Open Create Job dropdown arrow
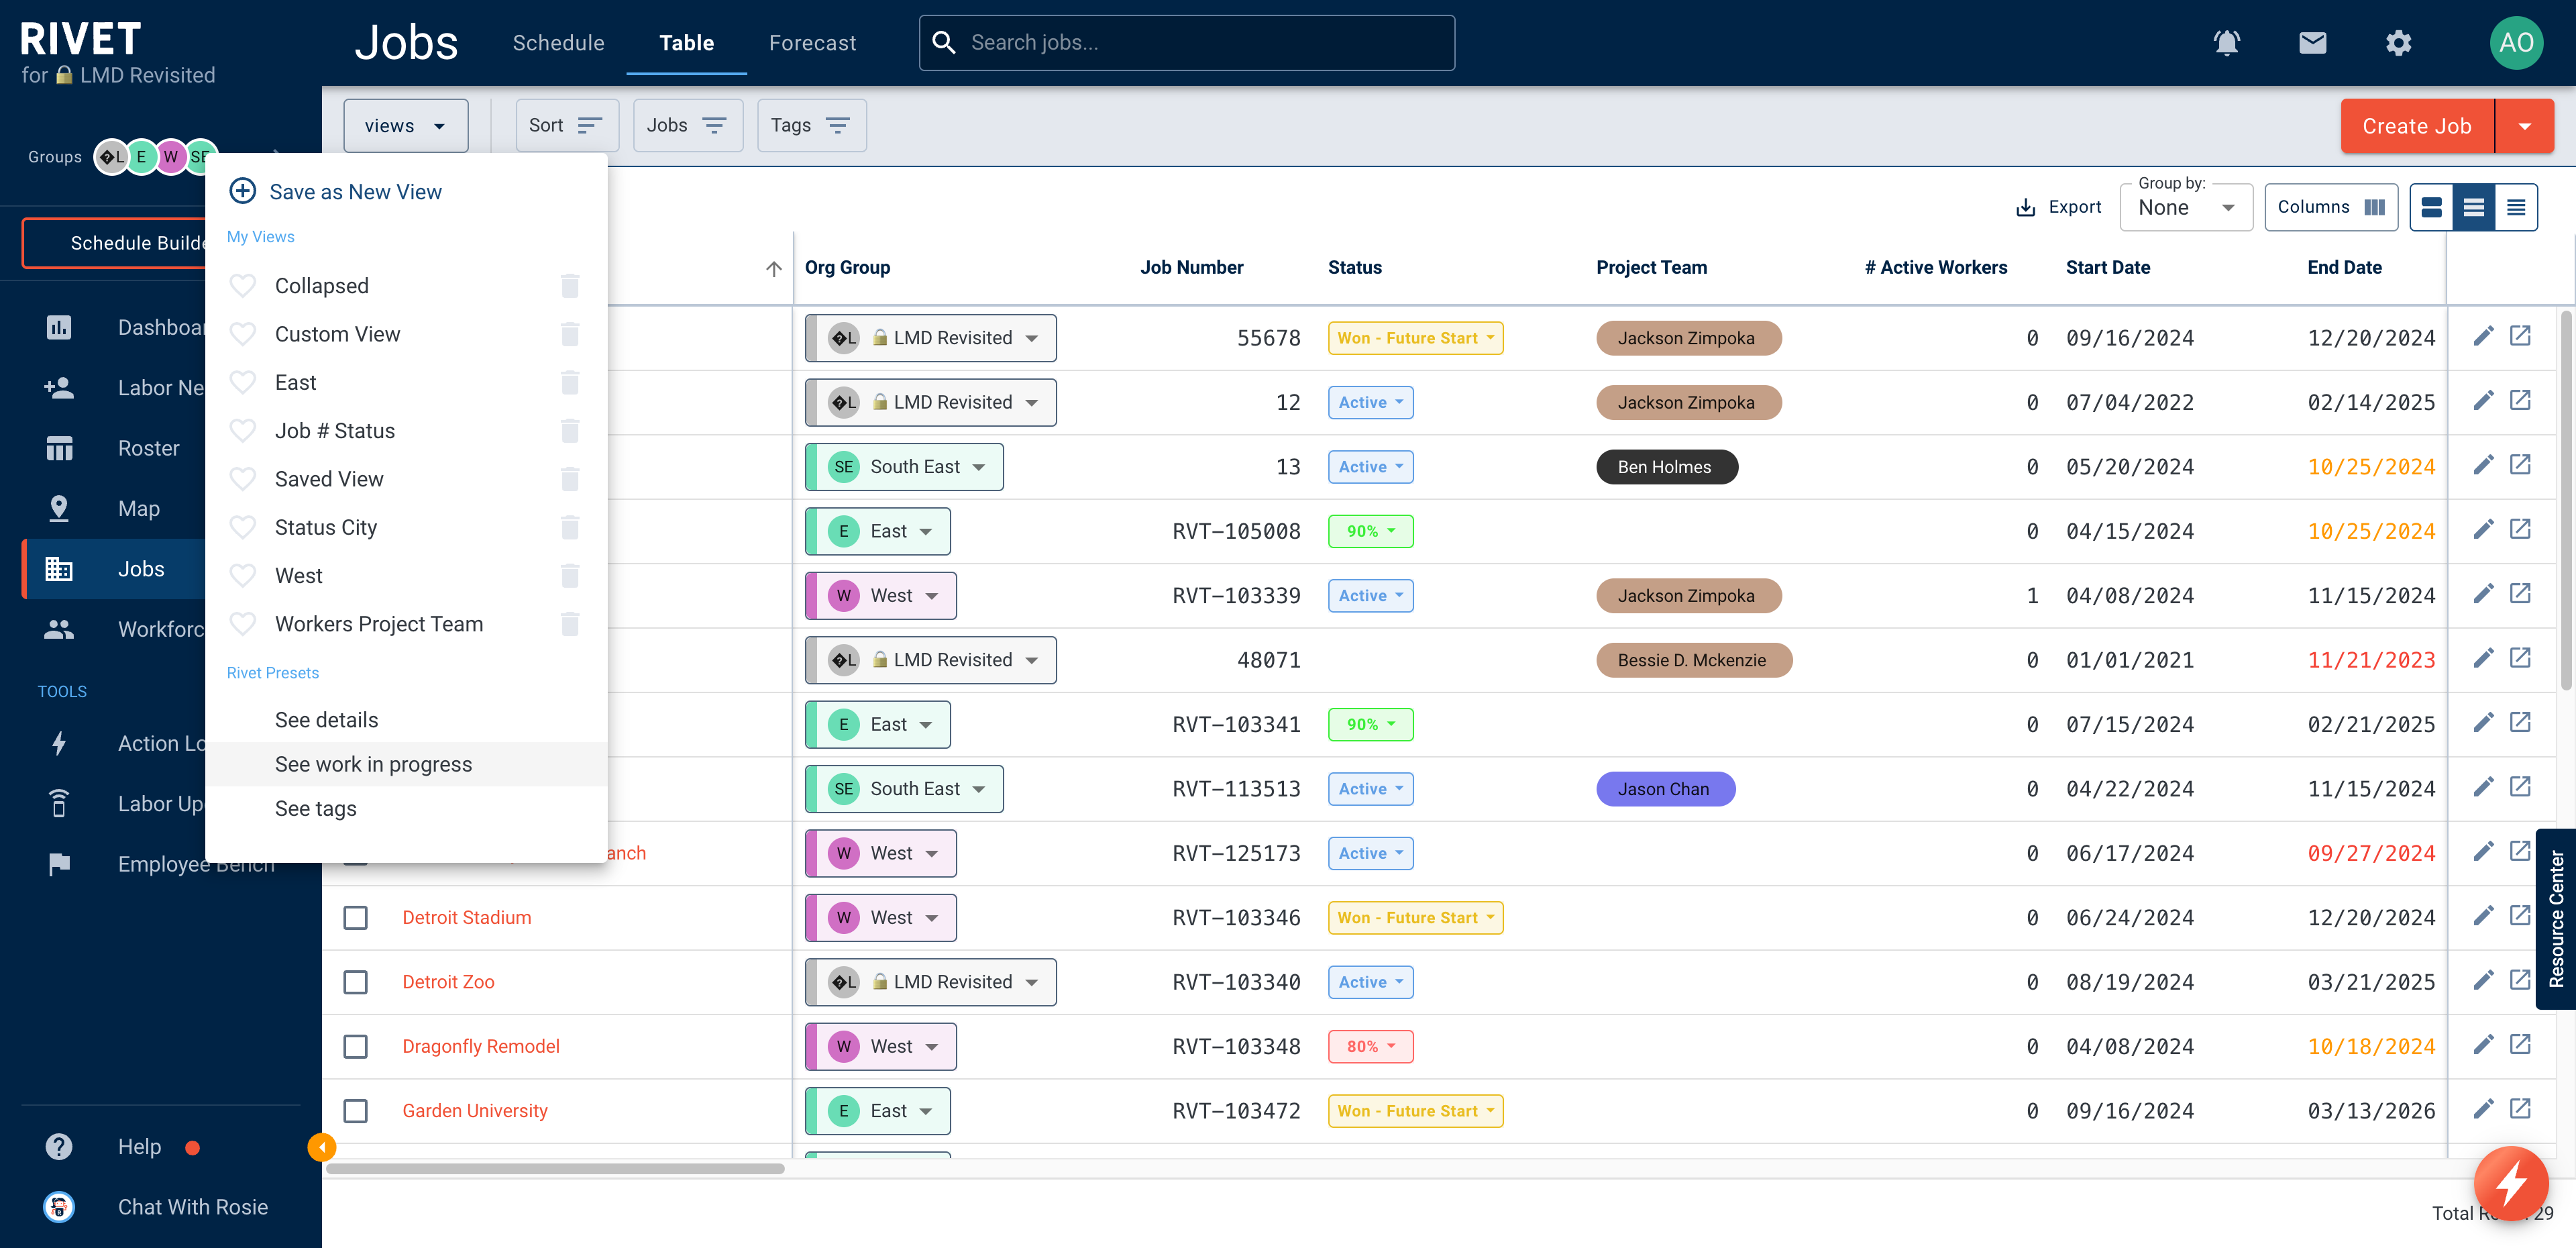This screenshot has height=1248, width=2576. (2524, 126)
